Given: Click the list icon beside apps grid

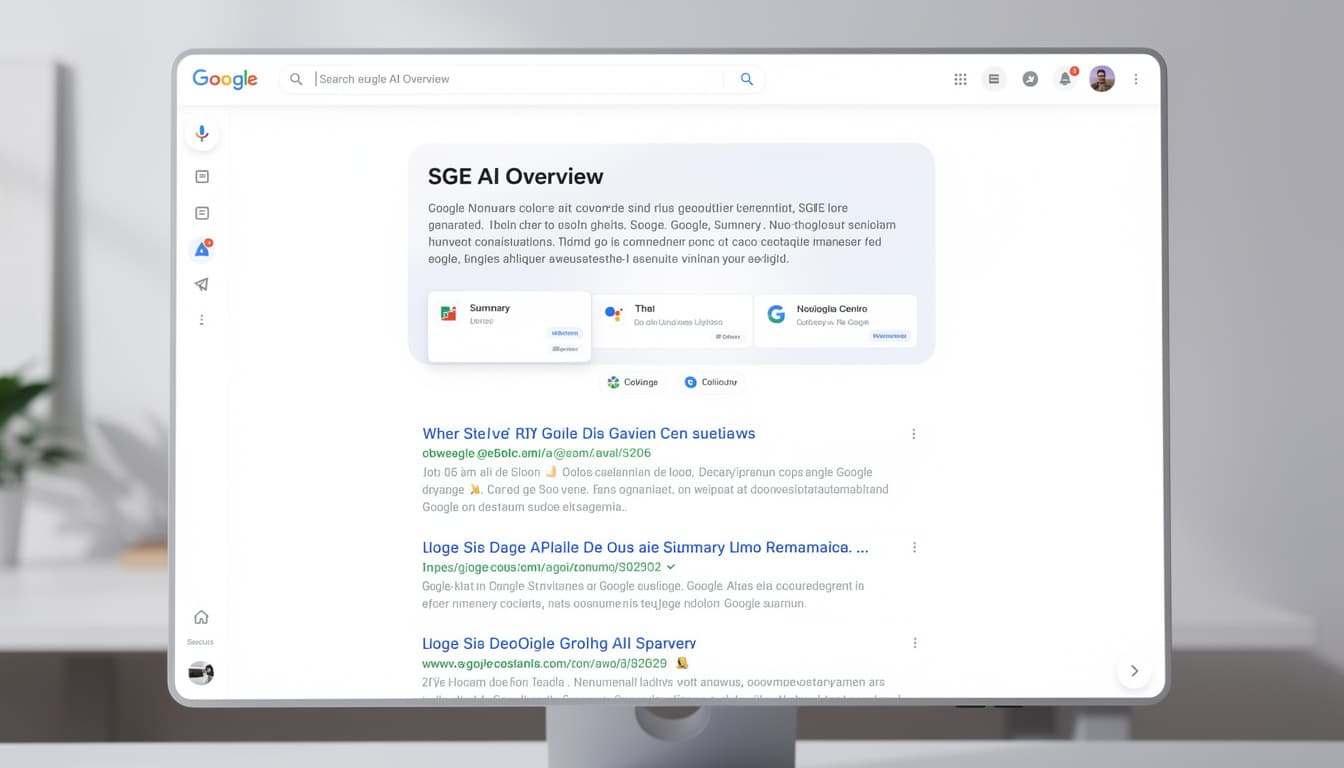Looking at the screenshot, I should [993, 79].
